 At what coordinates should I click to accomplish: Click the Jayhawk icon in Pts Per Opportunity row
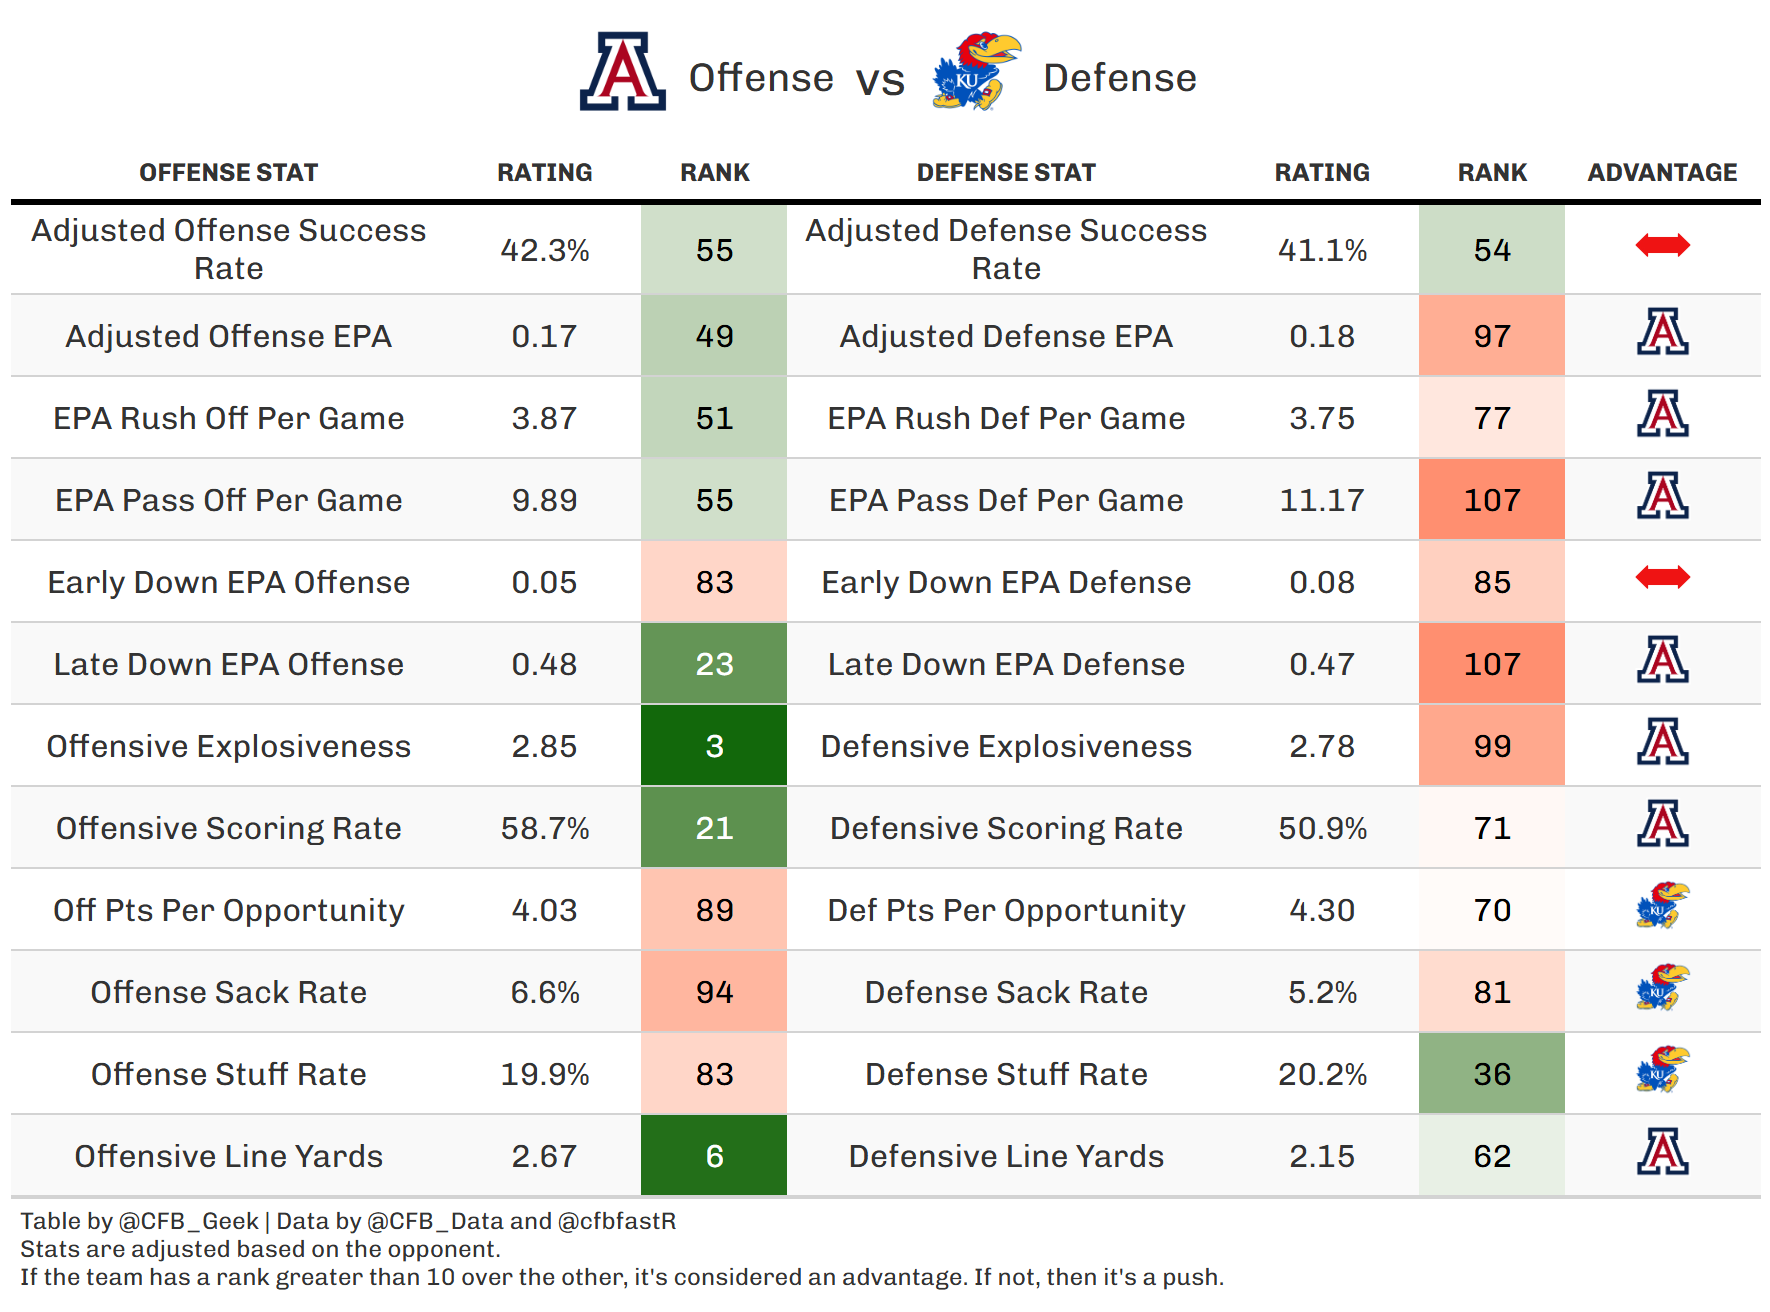[x=1662, y=906]
